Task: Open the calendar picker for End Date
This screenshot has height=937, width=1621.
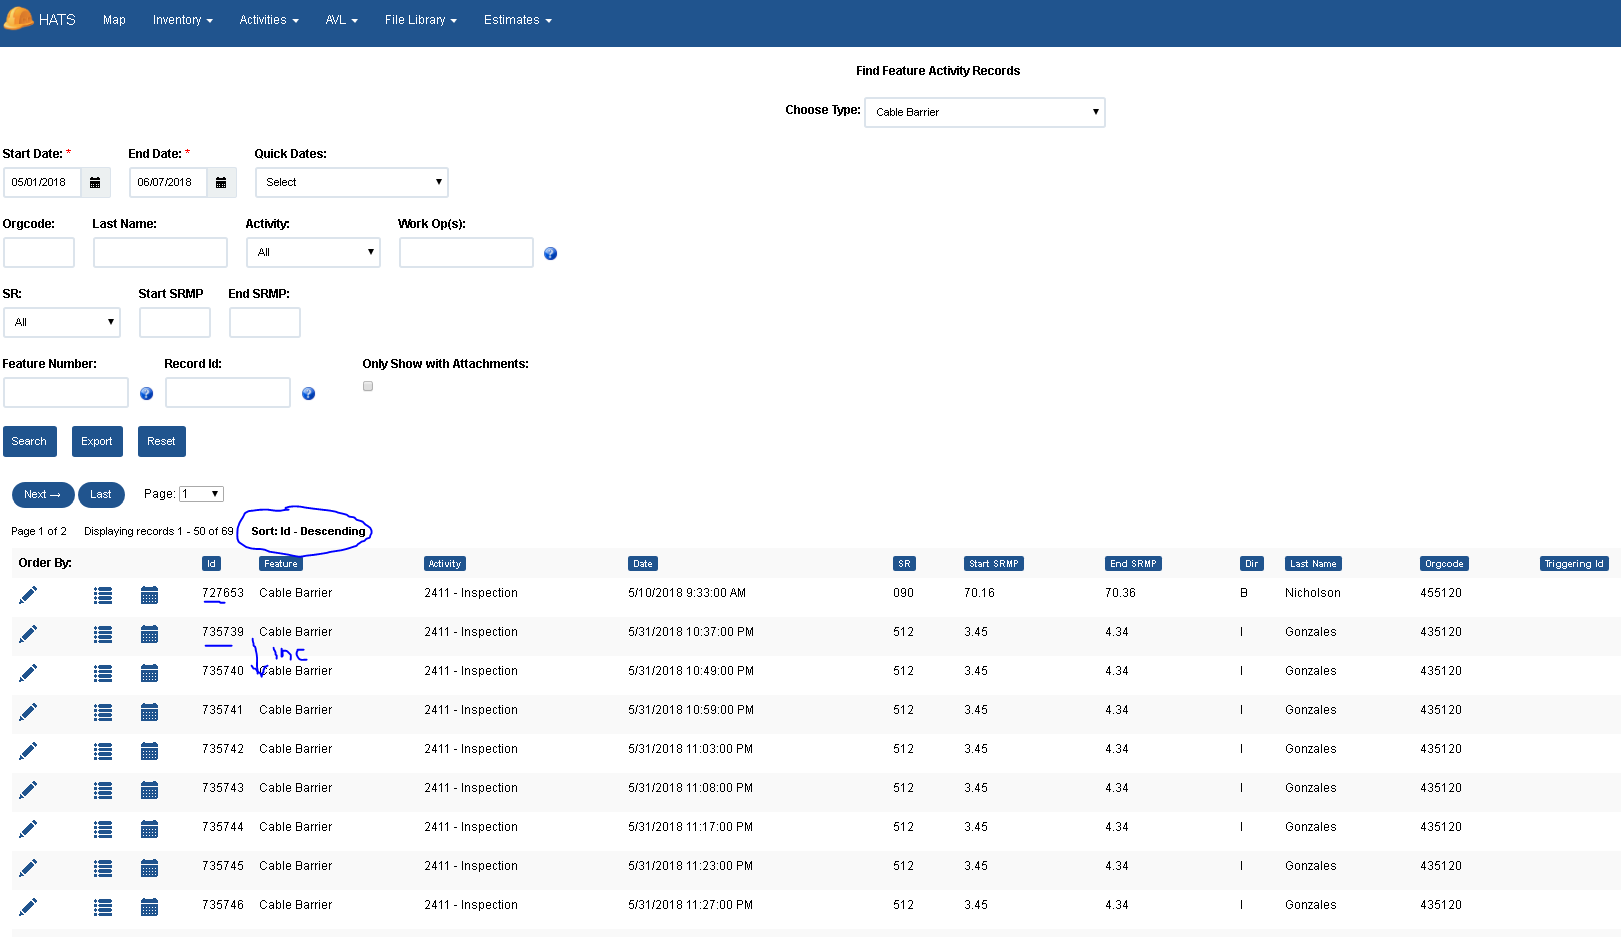Action: click(221, 182)
